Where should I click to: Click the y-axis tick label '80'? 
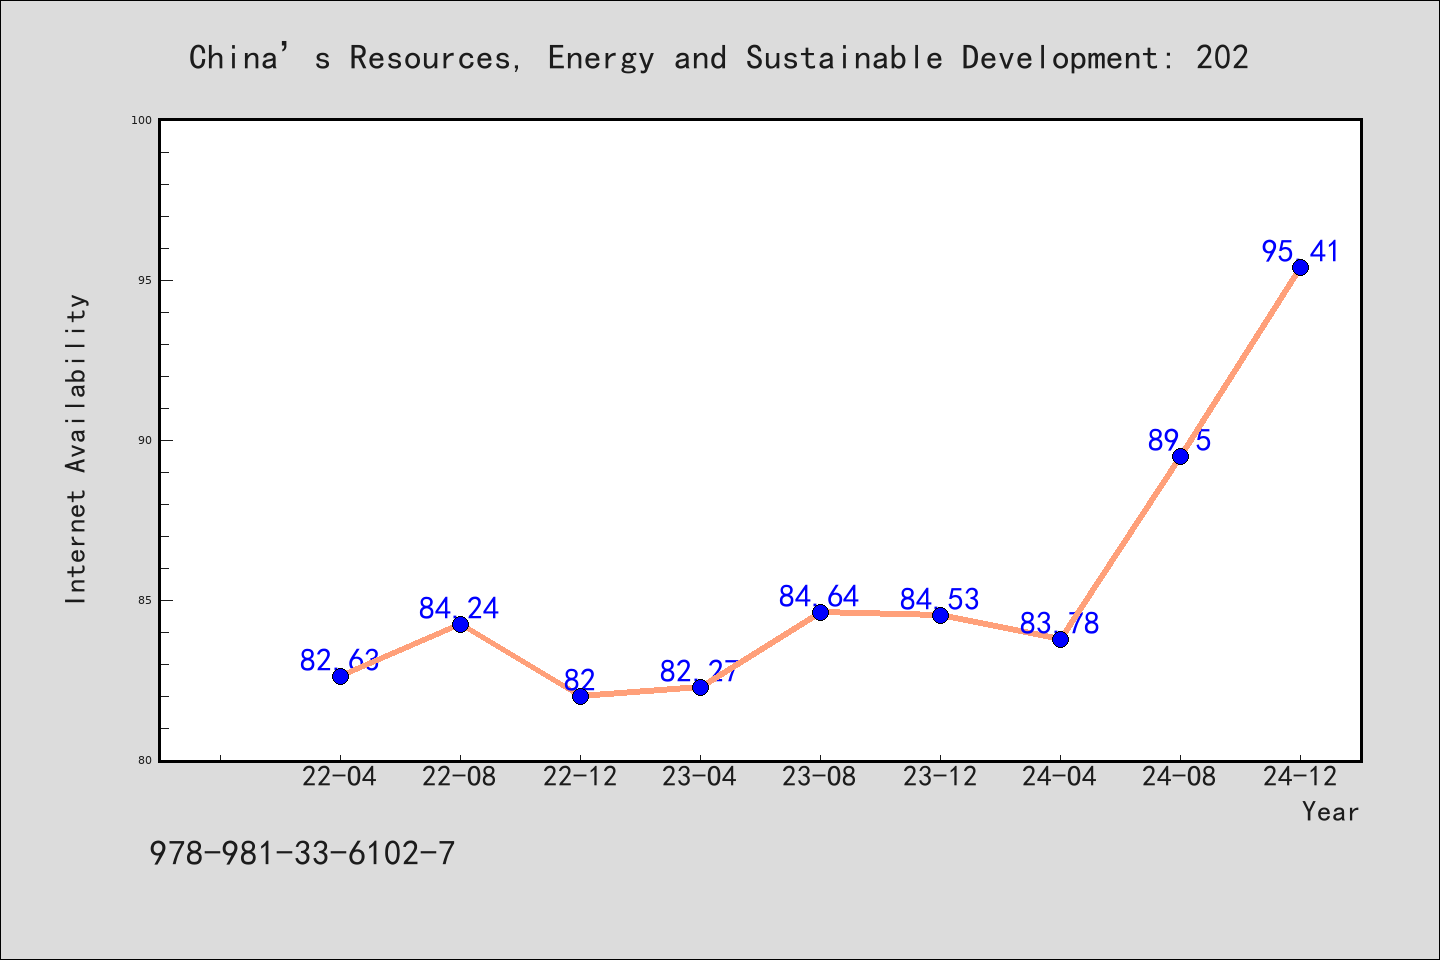point(145,760)
